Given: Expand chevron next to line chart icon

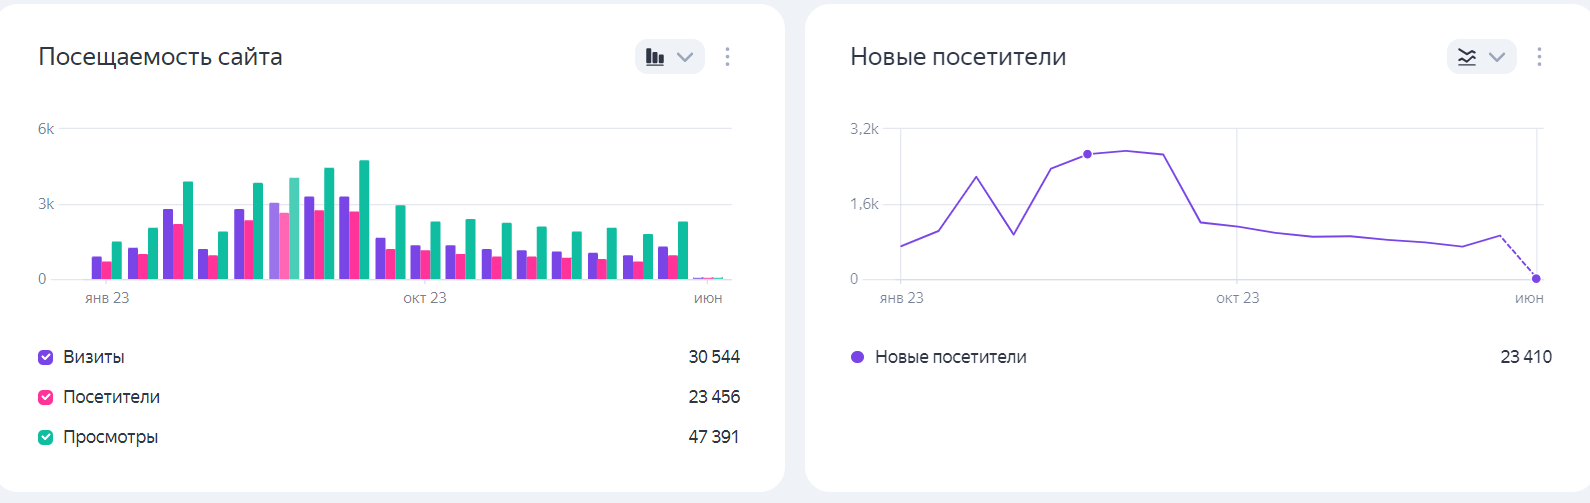Looking at the screenshot, I should pos(1497,57).
